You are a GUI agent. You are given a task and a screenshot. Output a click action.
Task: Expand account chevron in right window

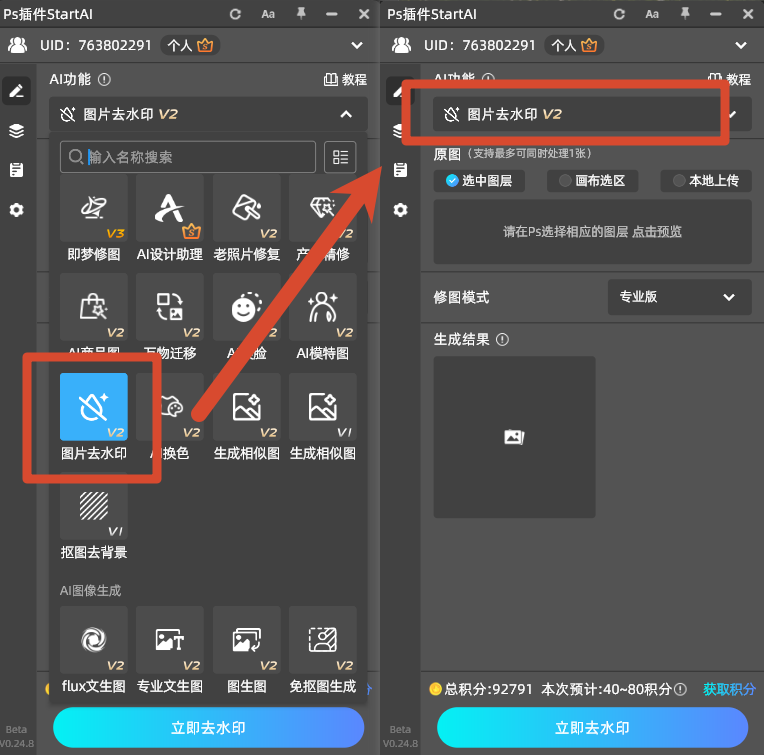click(x=741, y=45)
